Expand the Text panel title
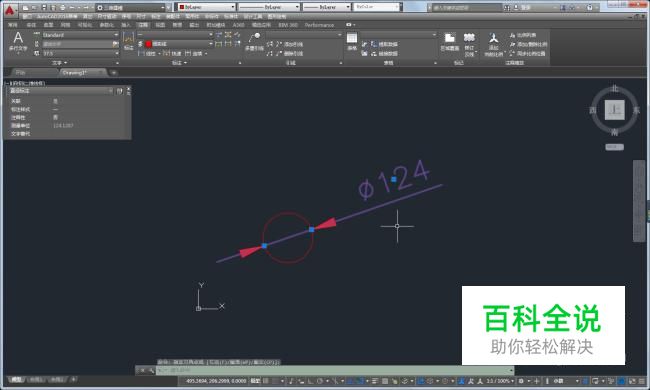 coord(60,63)
